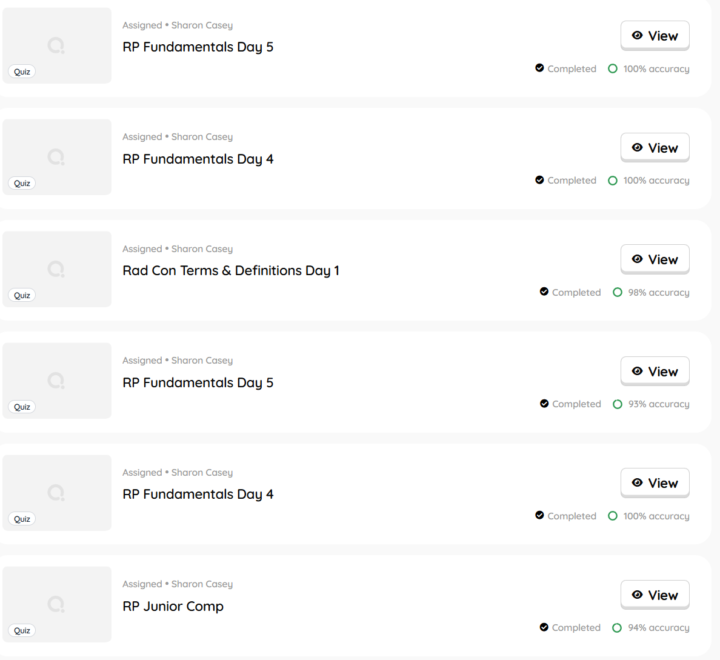The image size is (720, 660).
Task: Open the RP Junior Comp placeholder thumbnail
Action: click(x=57, y=604)
